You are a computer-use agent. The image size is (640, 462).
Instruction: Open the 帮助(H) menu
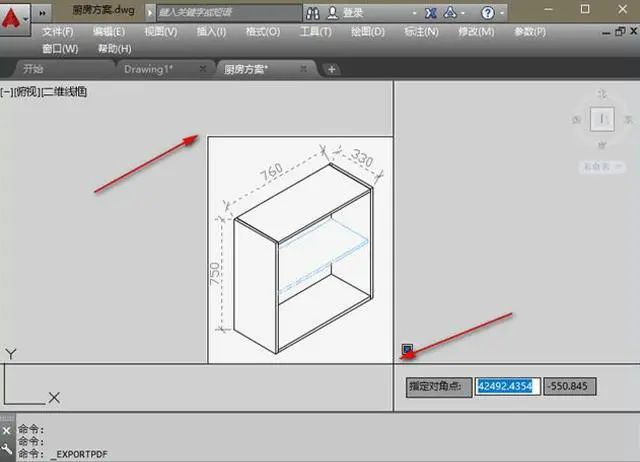pos(114,49)
